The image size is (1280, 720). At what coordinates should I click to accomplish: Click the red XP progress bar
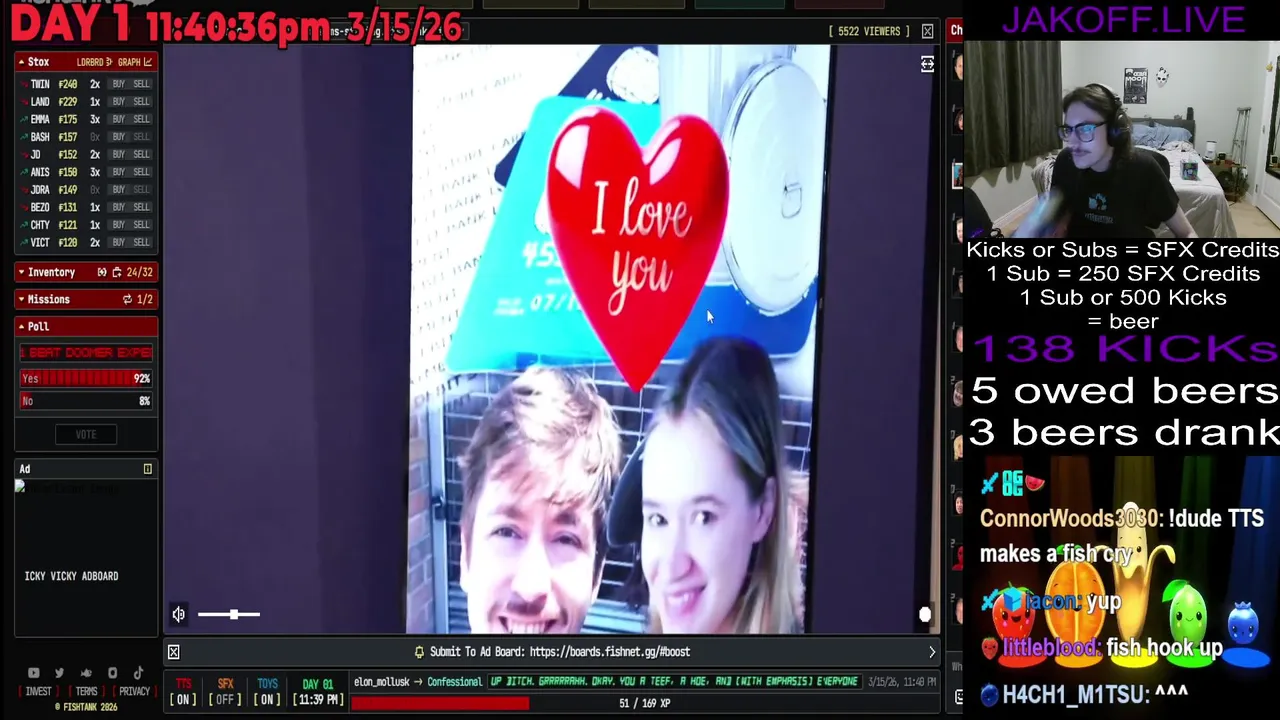coord(439,703)
